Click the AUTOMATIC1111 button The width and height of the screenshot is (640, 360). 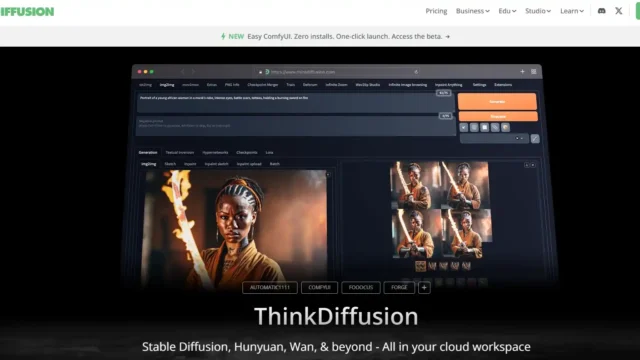[270, 288]
